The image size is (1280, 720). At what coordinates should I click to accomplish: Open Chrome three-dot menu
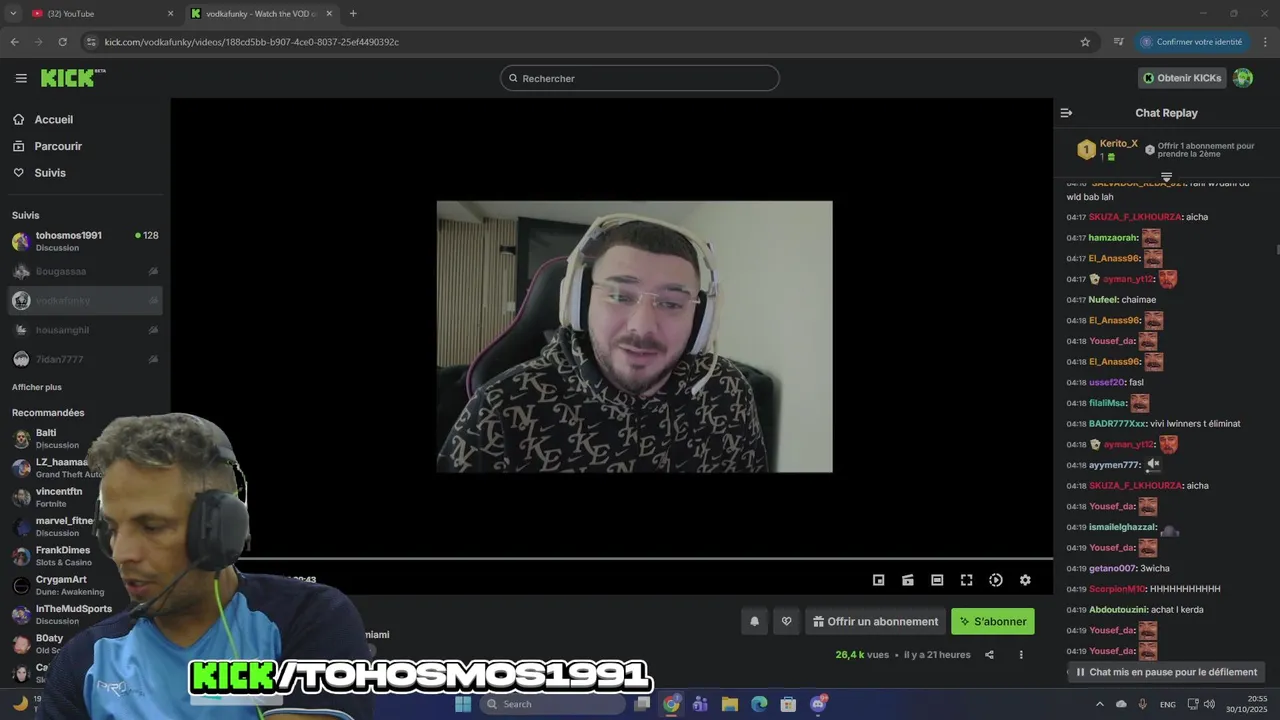1265,42
